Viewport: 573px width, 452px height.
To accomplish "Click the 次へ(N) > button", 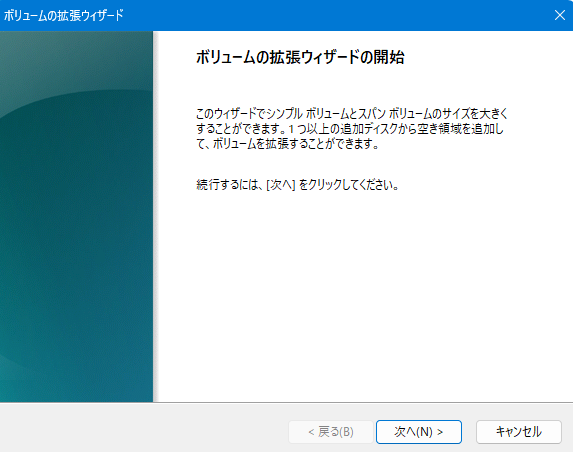I will [x=419, y=432].
